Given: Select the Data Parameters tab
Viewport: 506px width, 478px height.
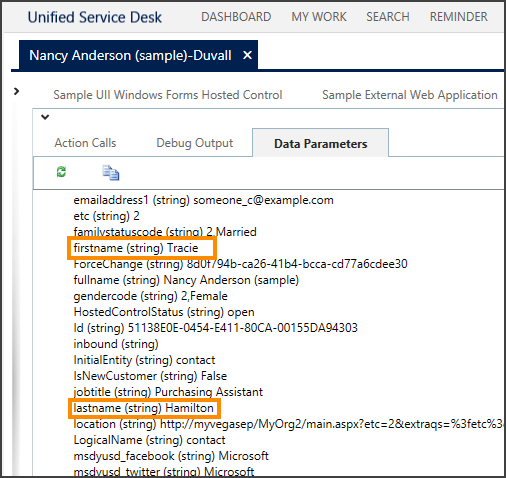Looking at the screenshot, I should pos(320,143).
